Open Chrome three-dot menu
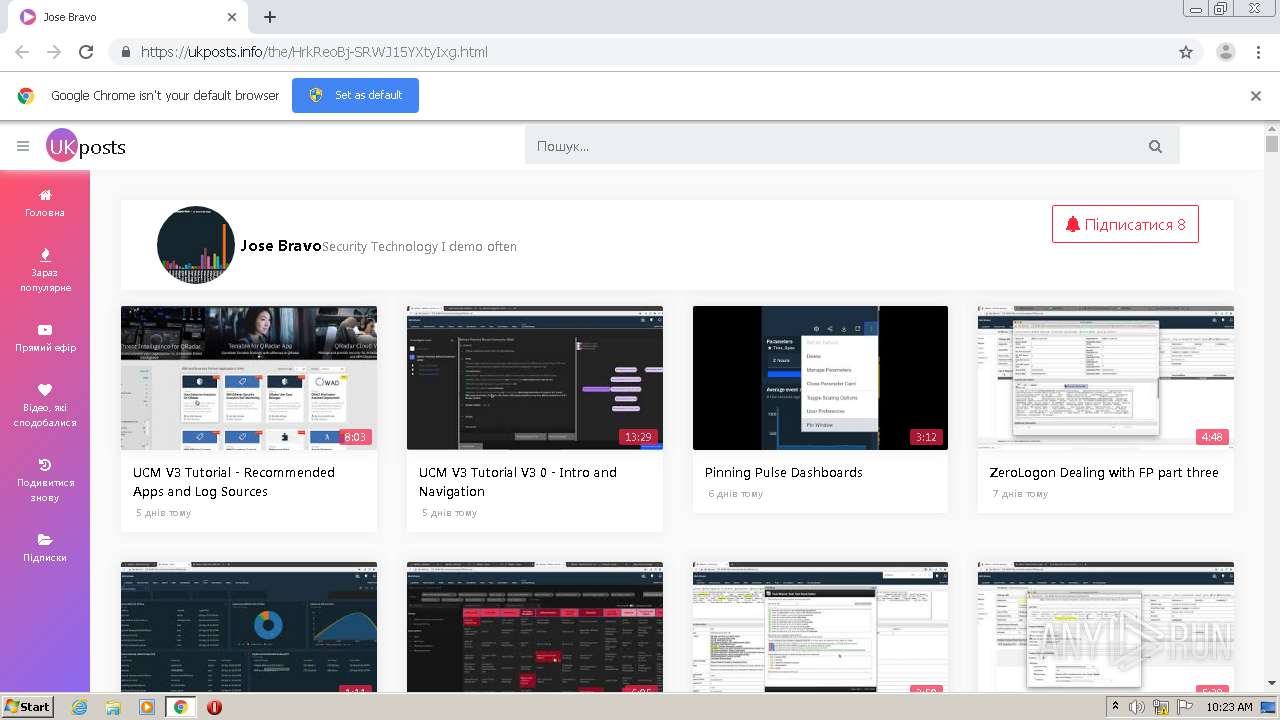Image resolution: width=1280 pixels, height=720 pixels. [1258, 52]
